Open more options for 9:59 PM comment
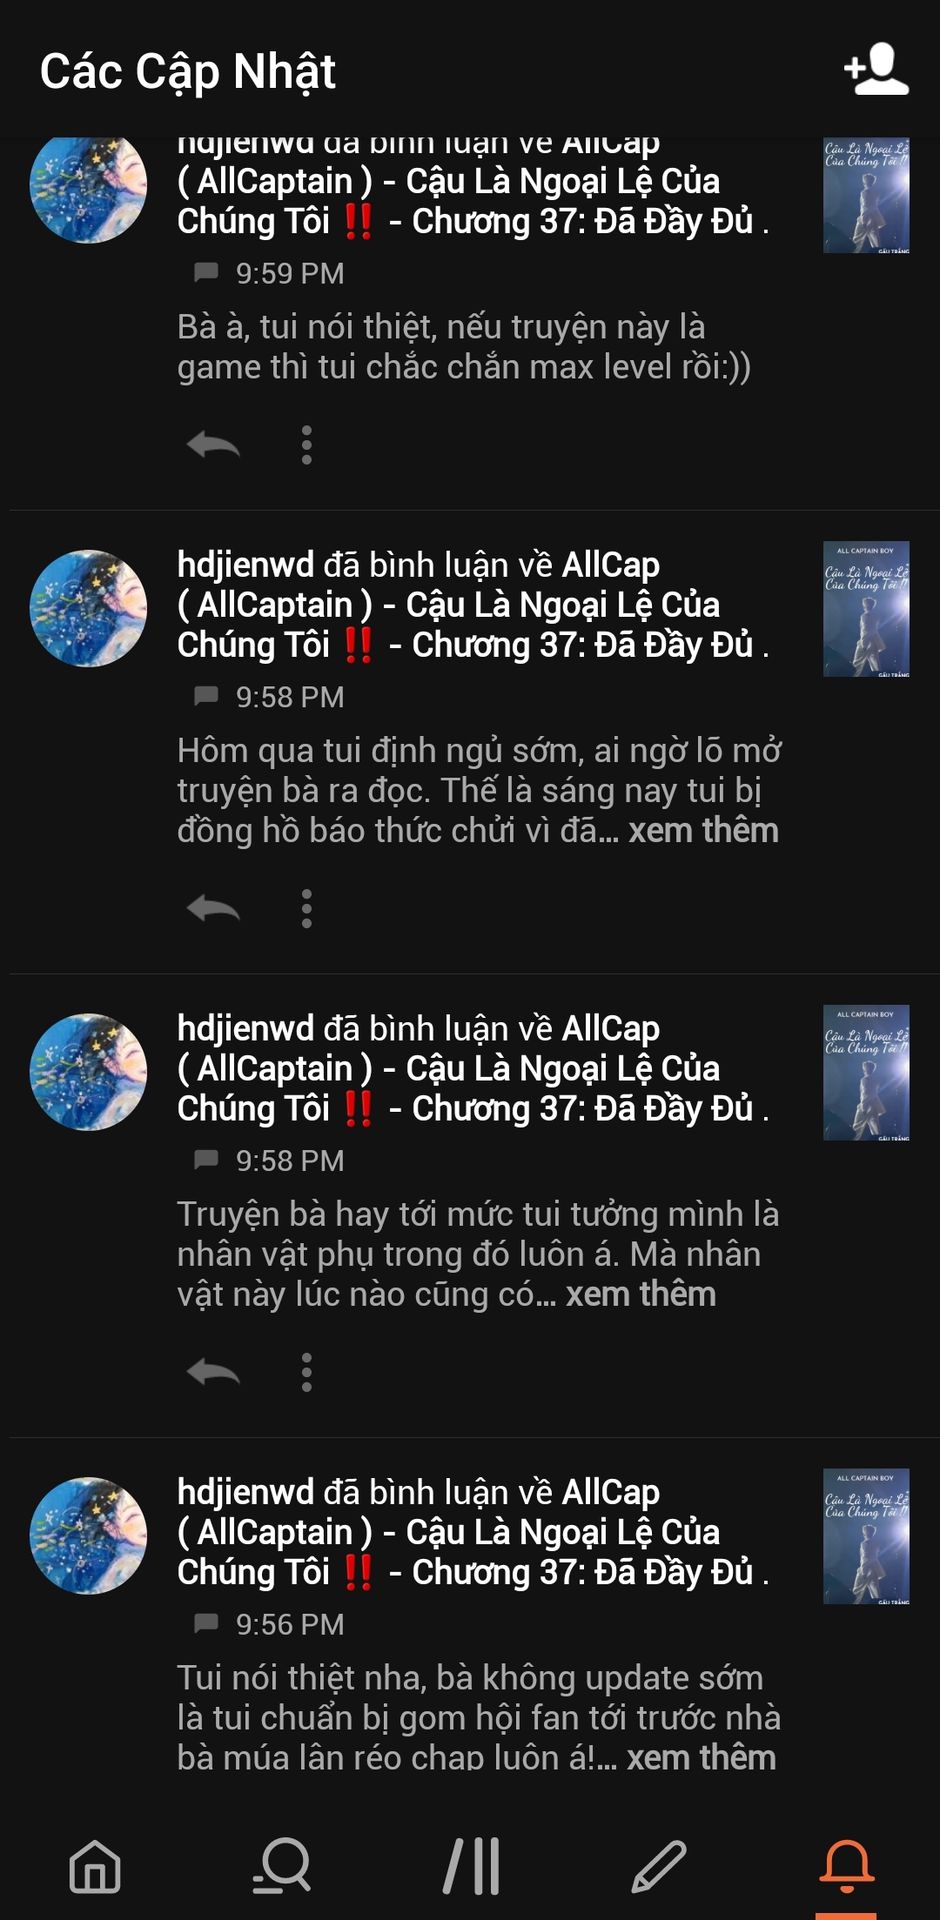This screenshot has height=1920, width=940. [x=307, y=445]
